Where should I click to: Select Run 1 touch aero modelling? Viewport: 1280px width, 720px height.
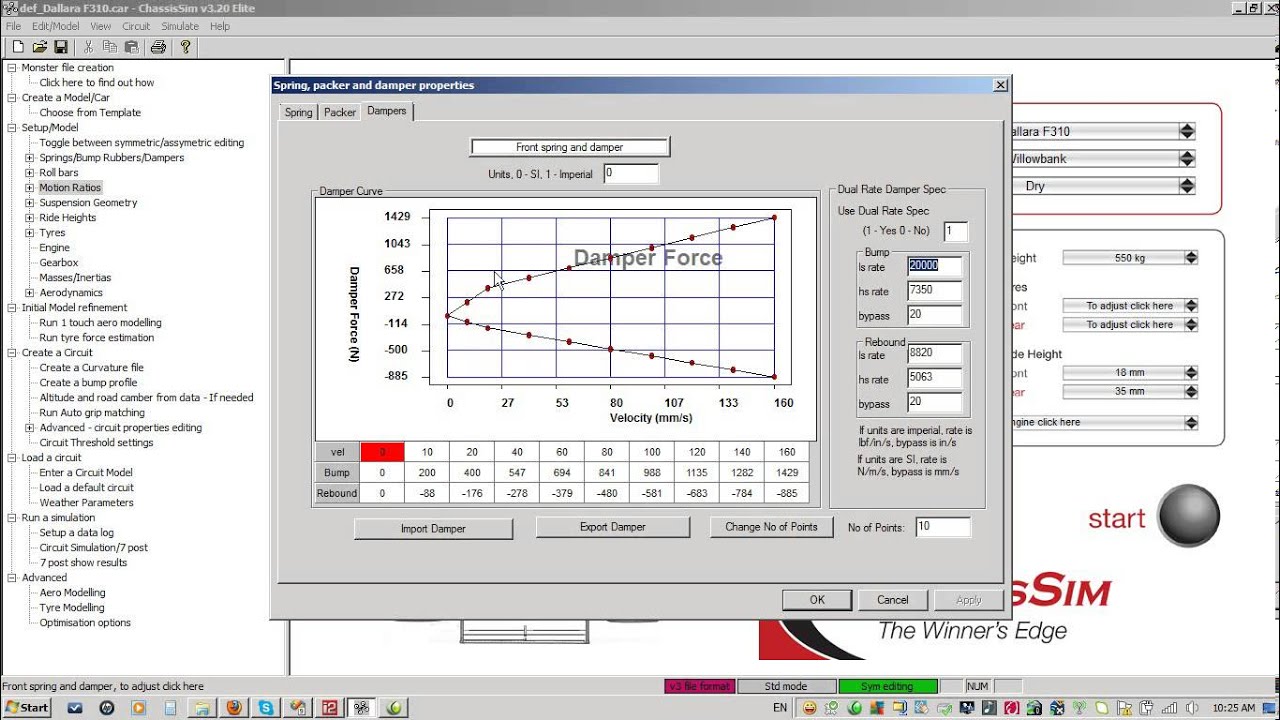pos(100,323)
